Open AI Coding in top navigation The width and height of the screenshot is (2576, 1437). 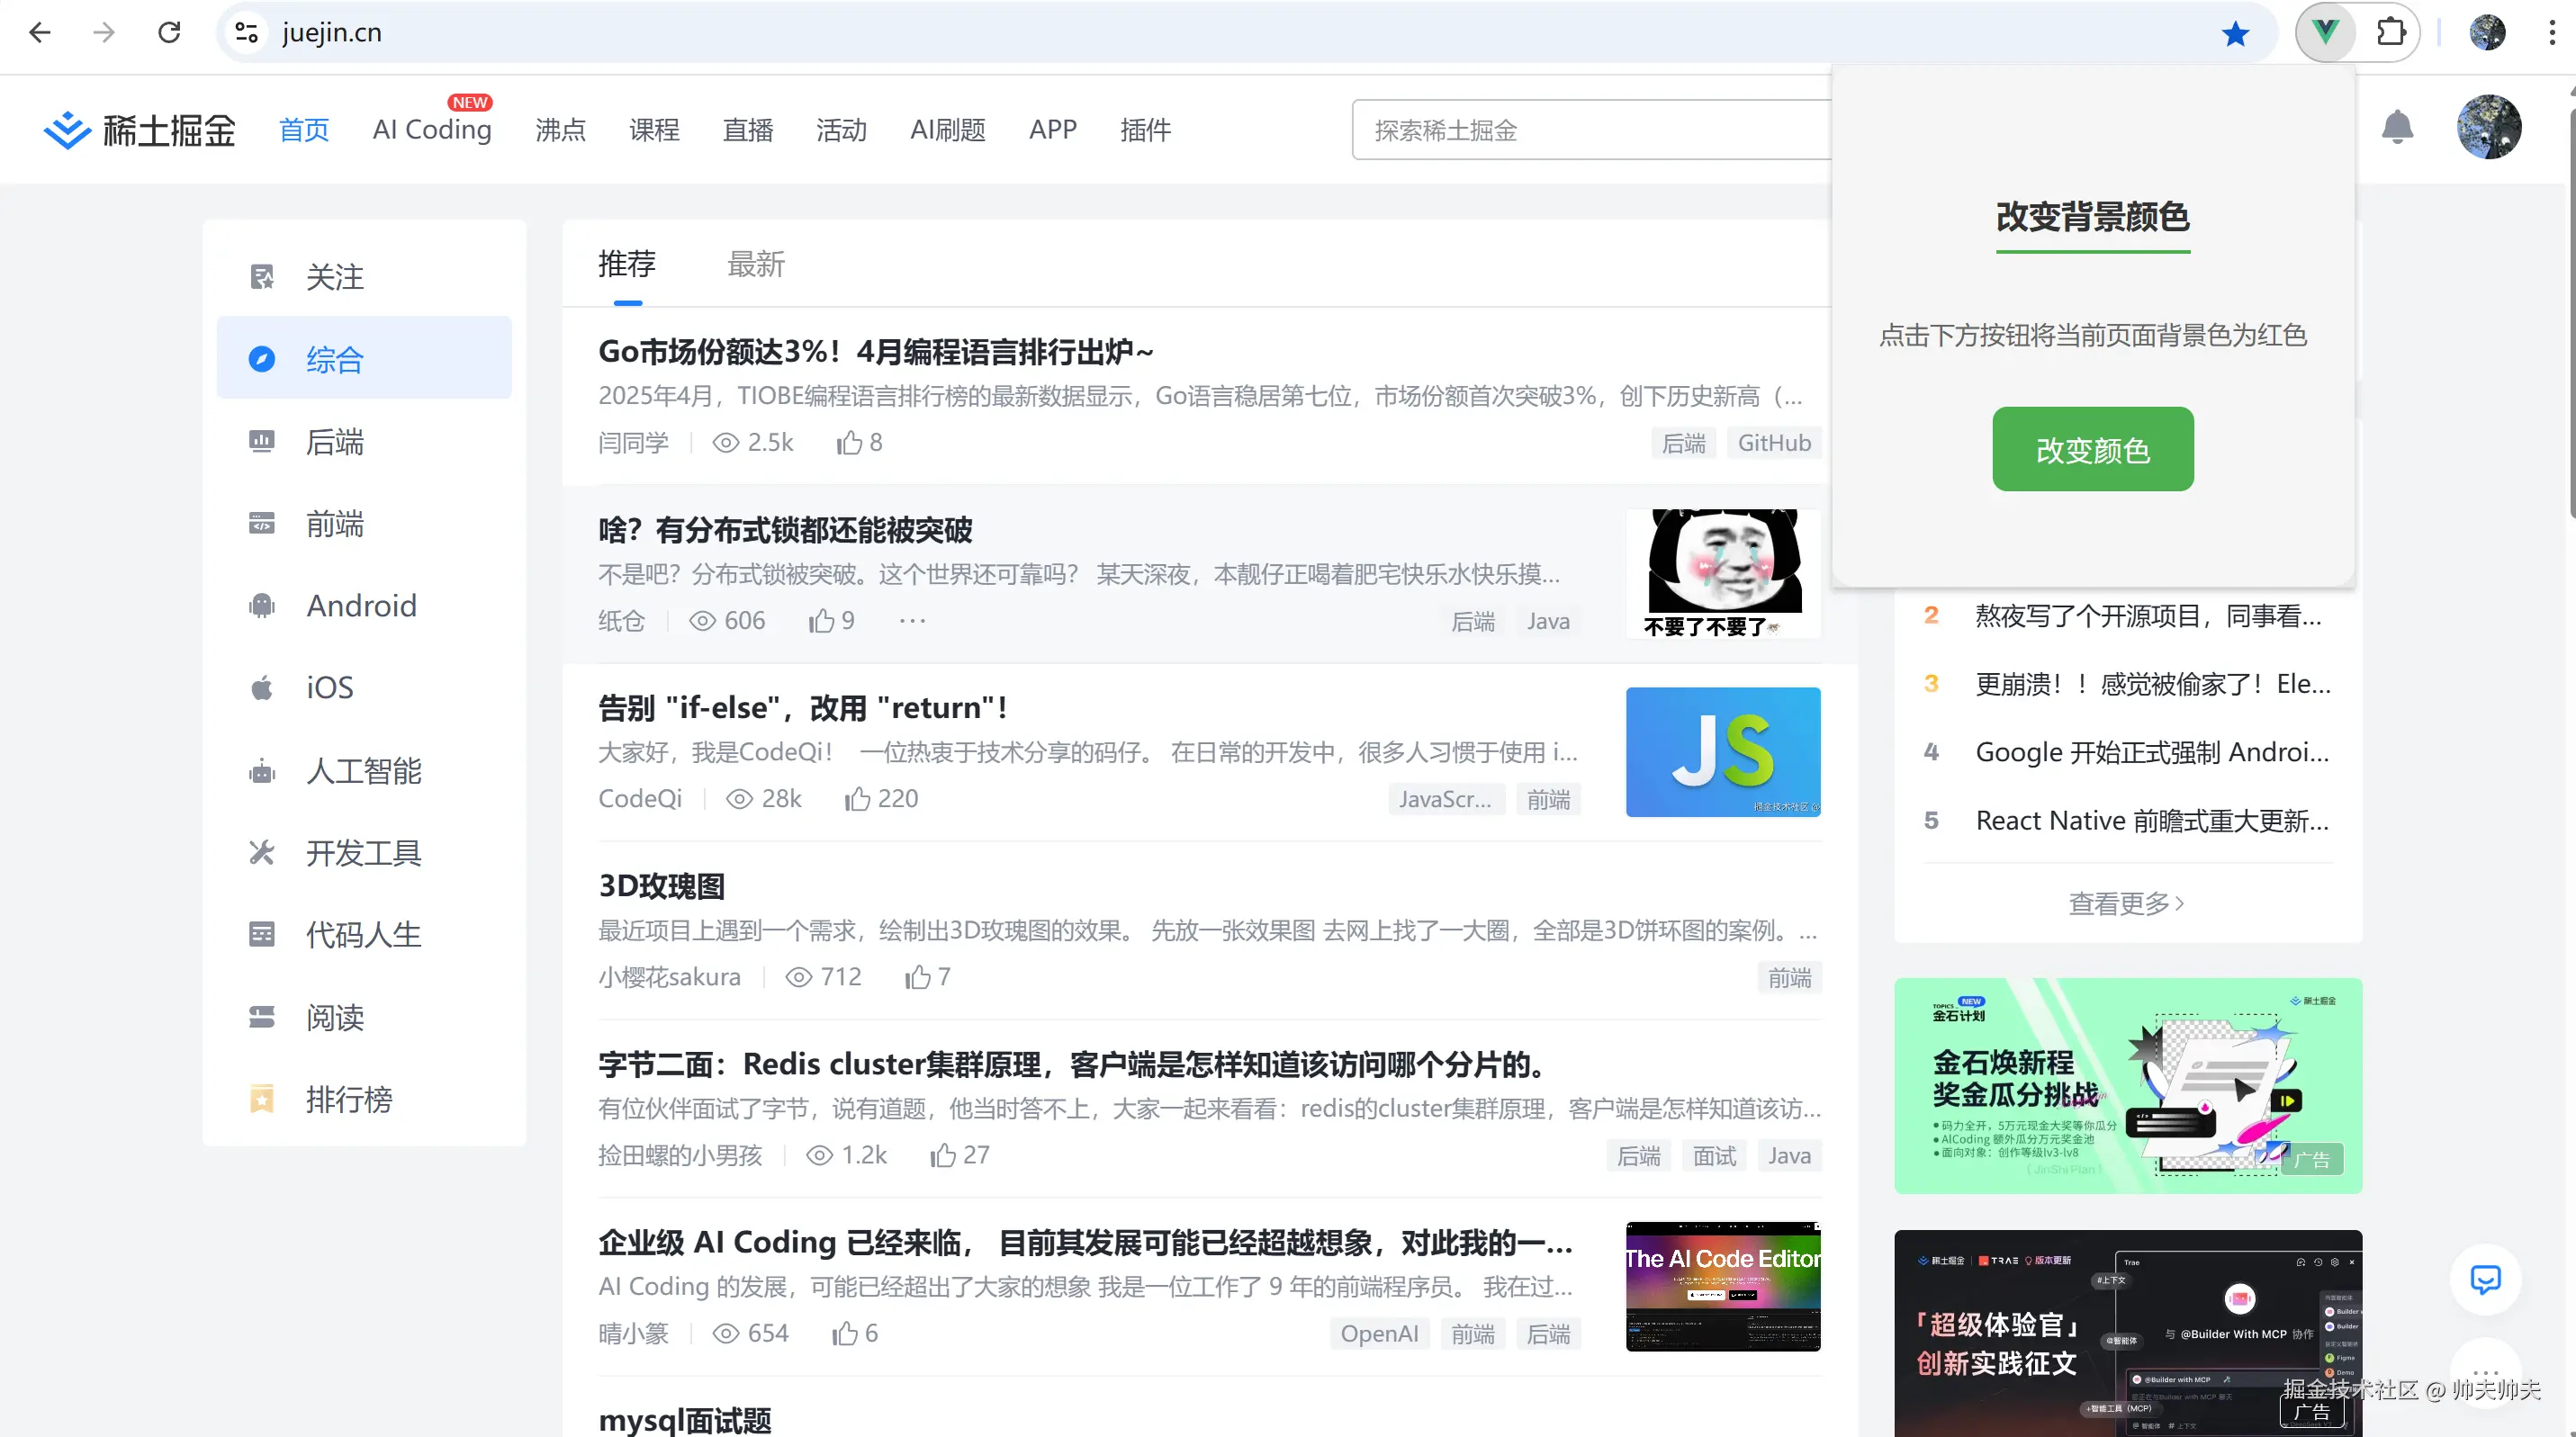(432, 130)
